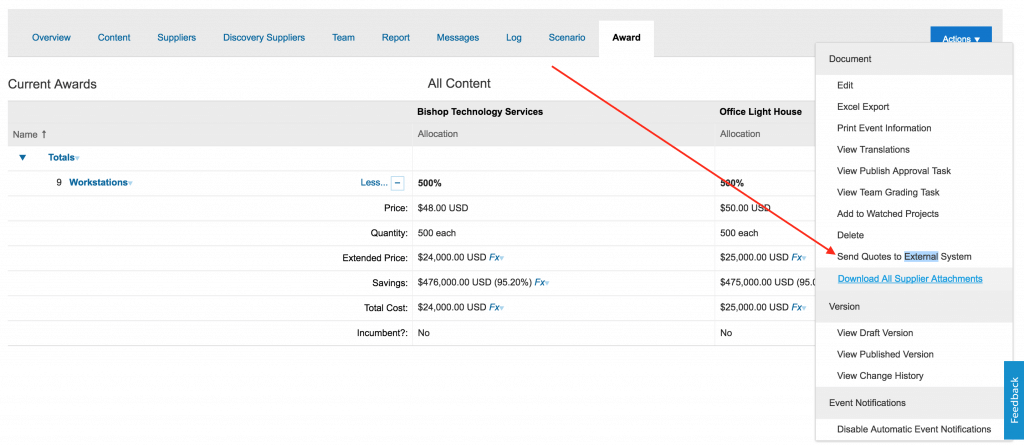
Task: Switch to the Overview tab
Action: point(52,37)
